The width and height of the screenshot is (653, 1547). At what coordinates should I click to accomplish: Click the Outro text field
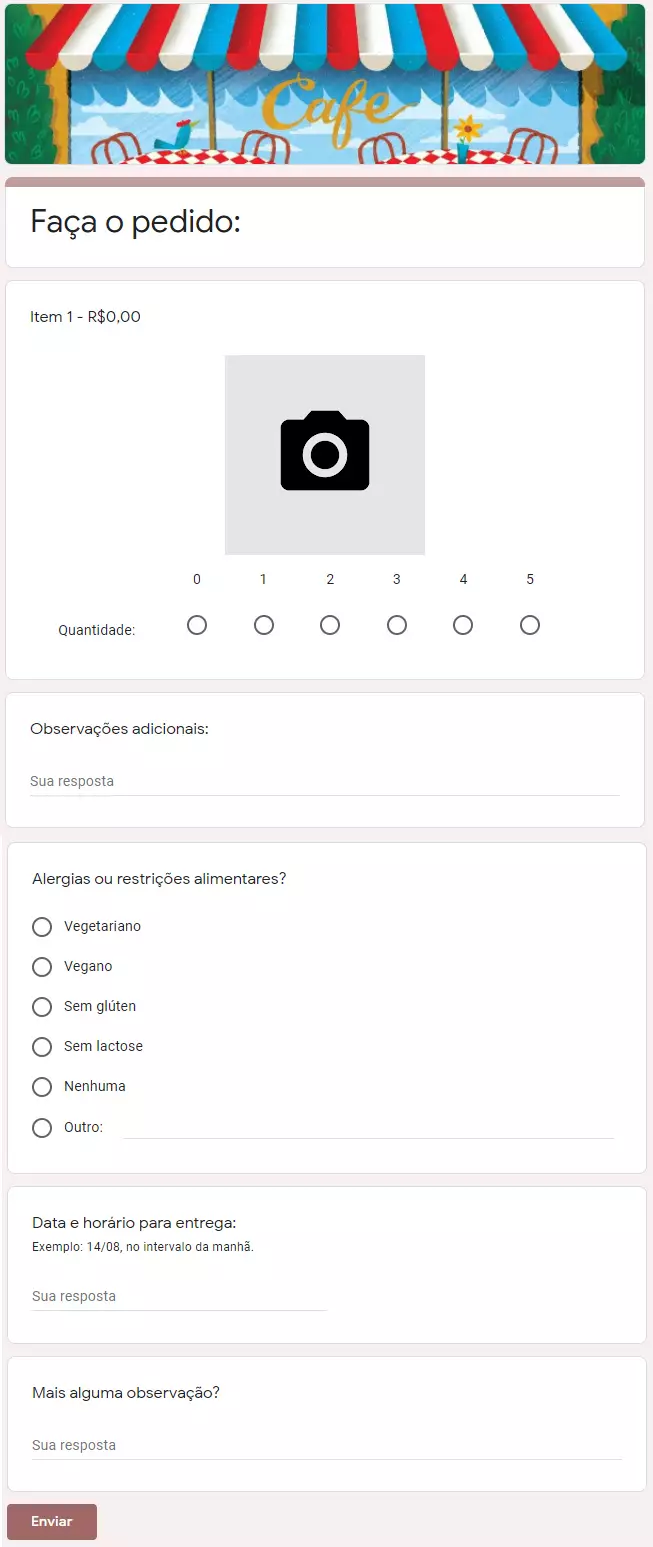[368, 1127]
